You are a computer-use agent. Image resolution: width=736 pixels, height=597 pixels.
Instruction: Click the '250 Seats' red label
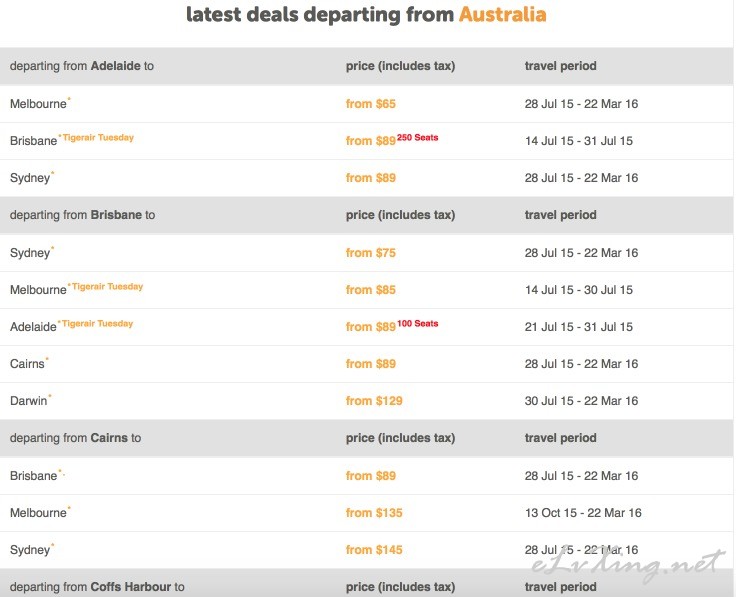(417, 138)
